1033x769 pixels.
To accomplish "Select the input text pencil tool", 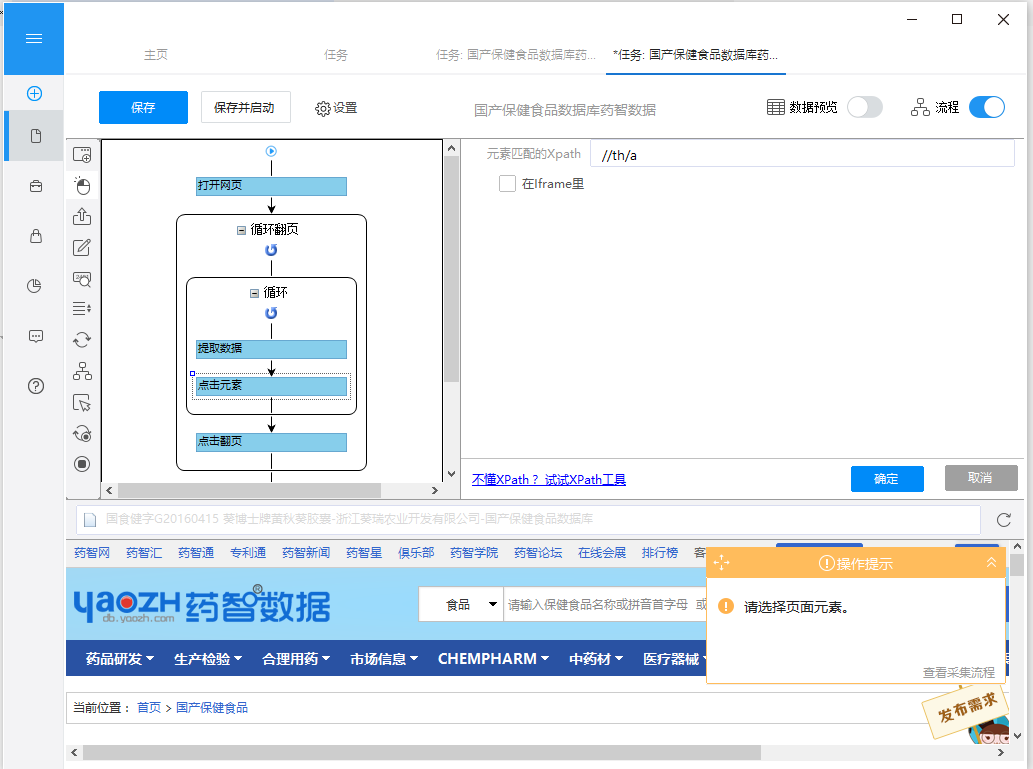I will [x=82, y=247].
